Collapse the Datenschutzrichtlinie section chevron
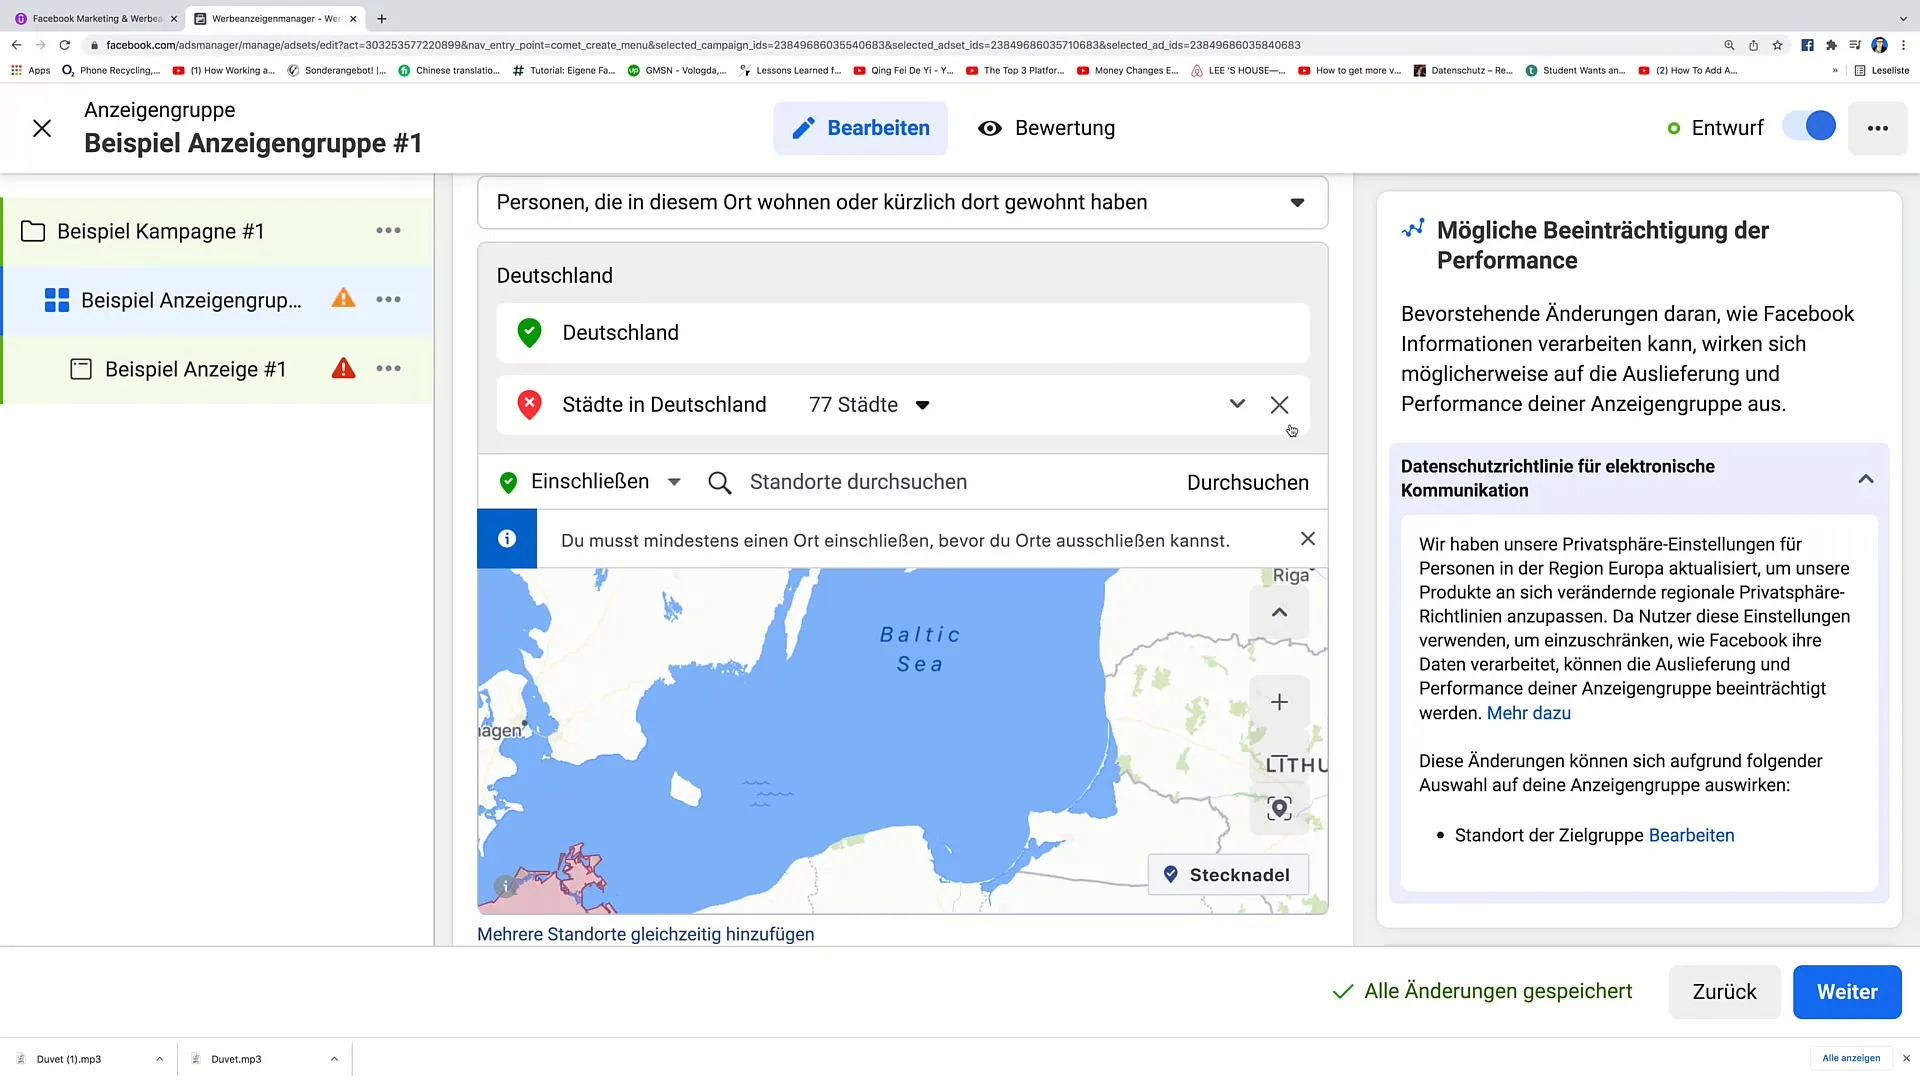The height and width of the screenshot is (1080, 1920). pos(1865,479)
